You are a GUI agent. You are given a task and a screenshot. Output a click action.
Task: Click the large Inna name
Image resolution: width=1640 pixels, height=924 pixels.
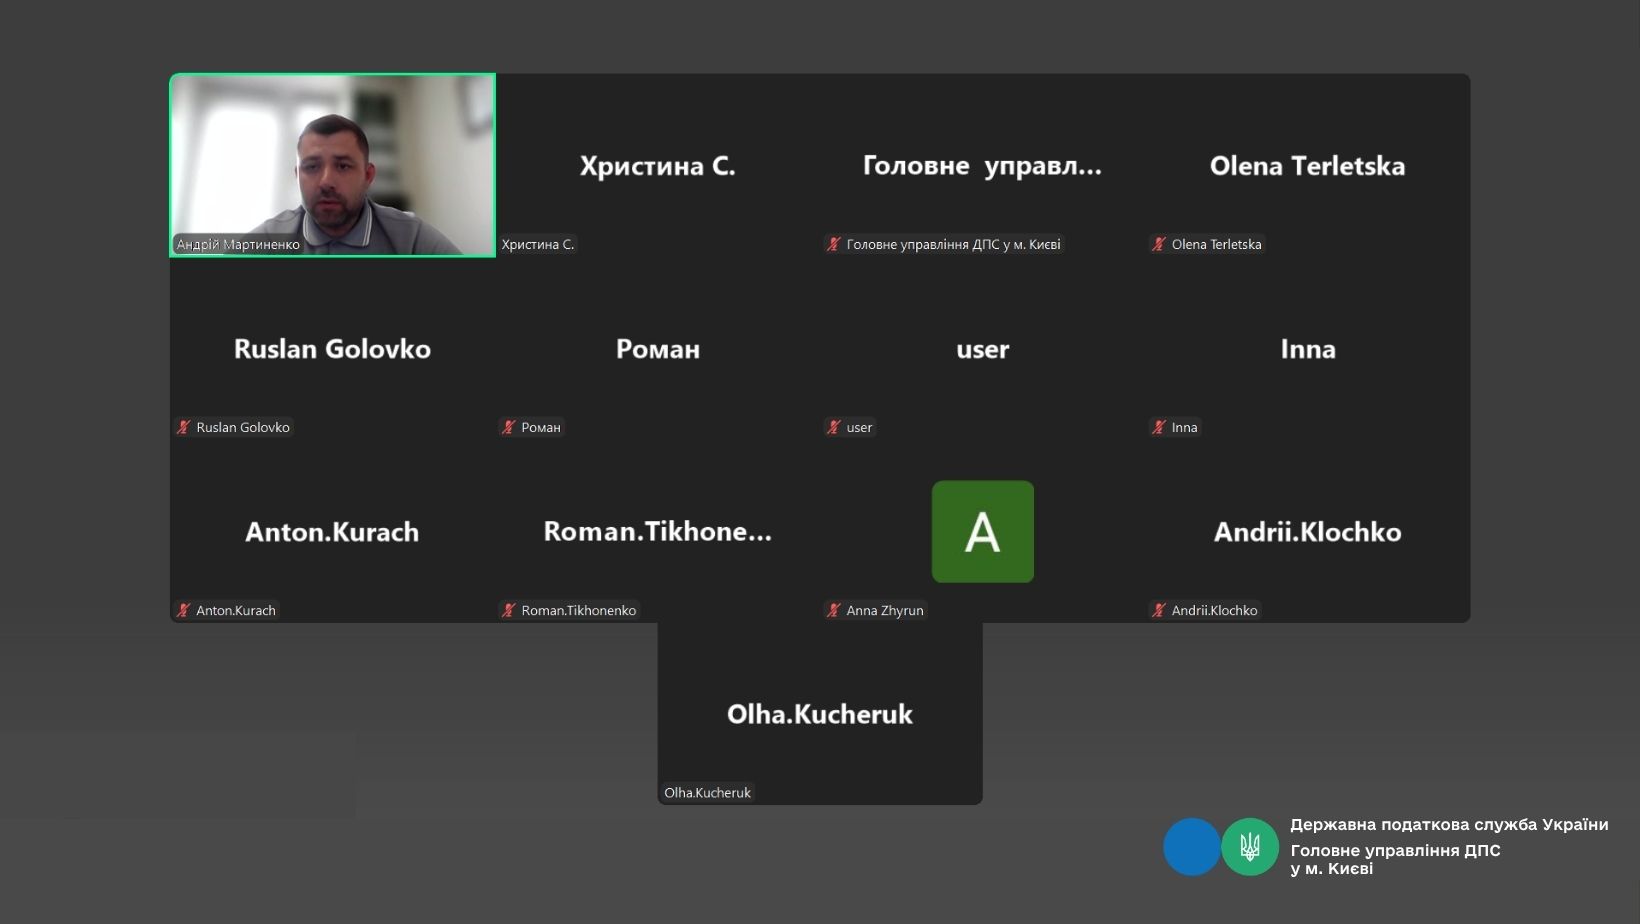pos(1308,349)
